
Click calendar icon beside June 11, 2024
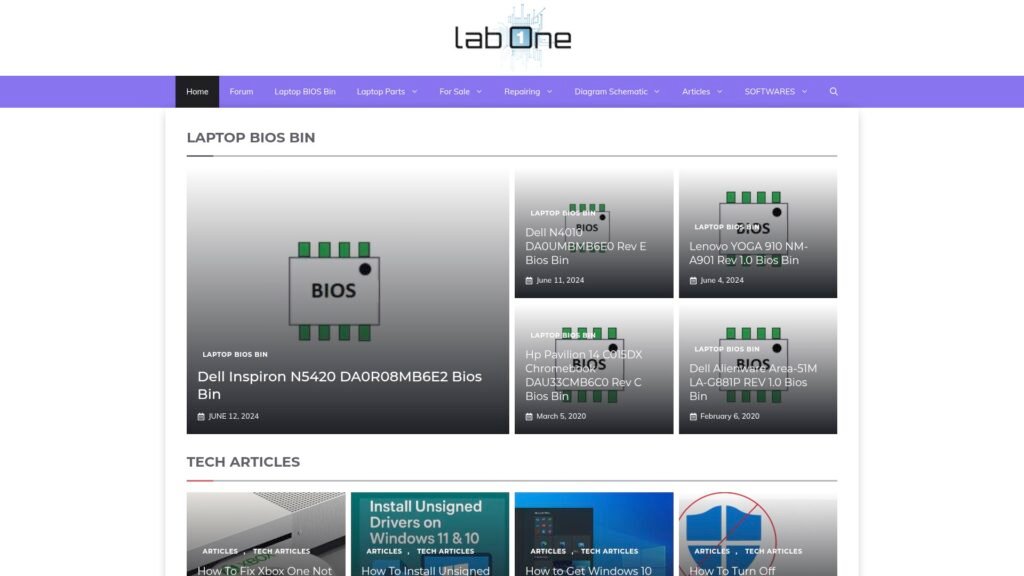click(529, 280)
